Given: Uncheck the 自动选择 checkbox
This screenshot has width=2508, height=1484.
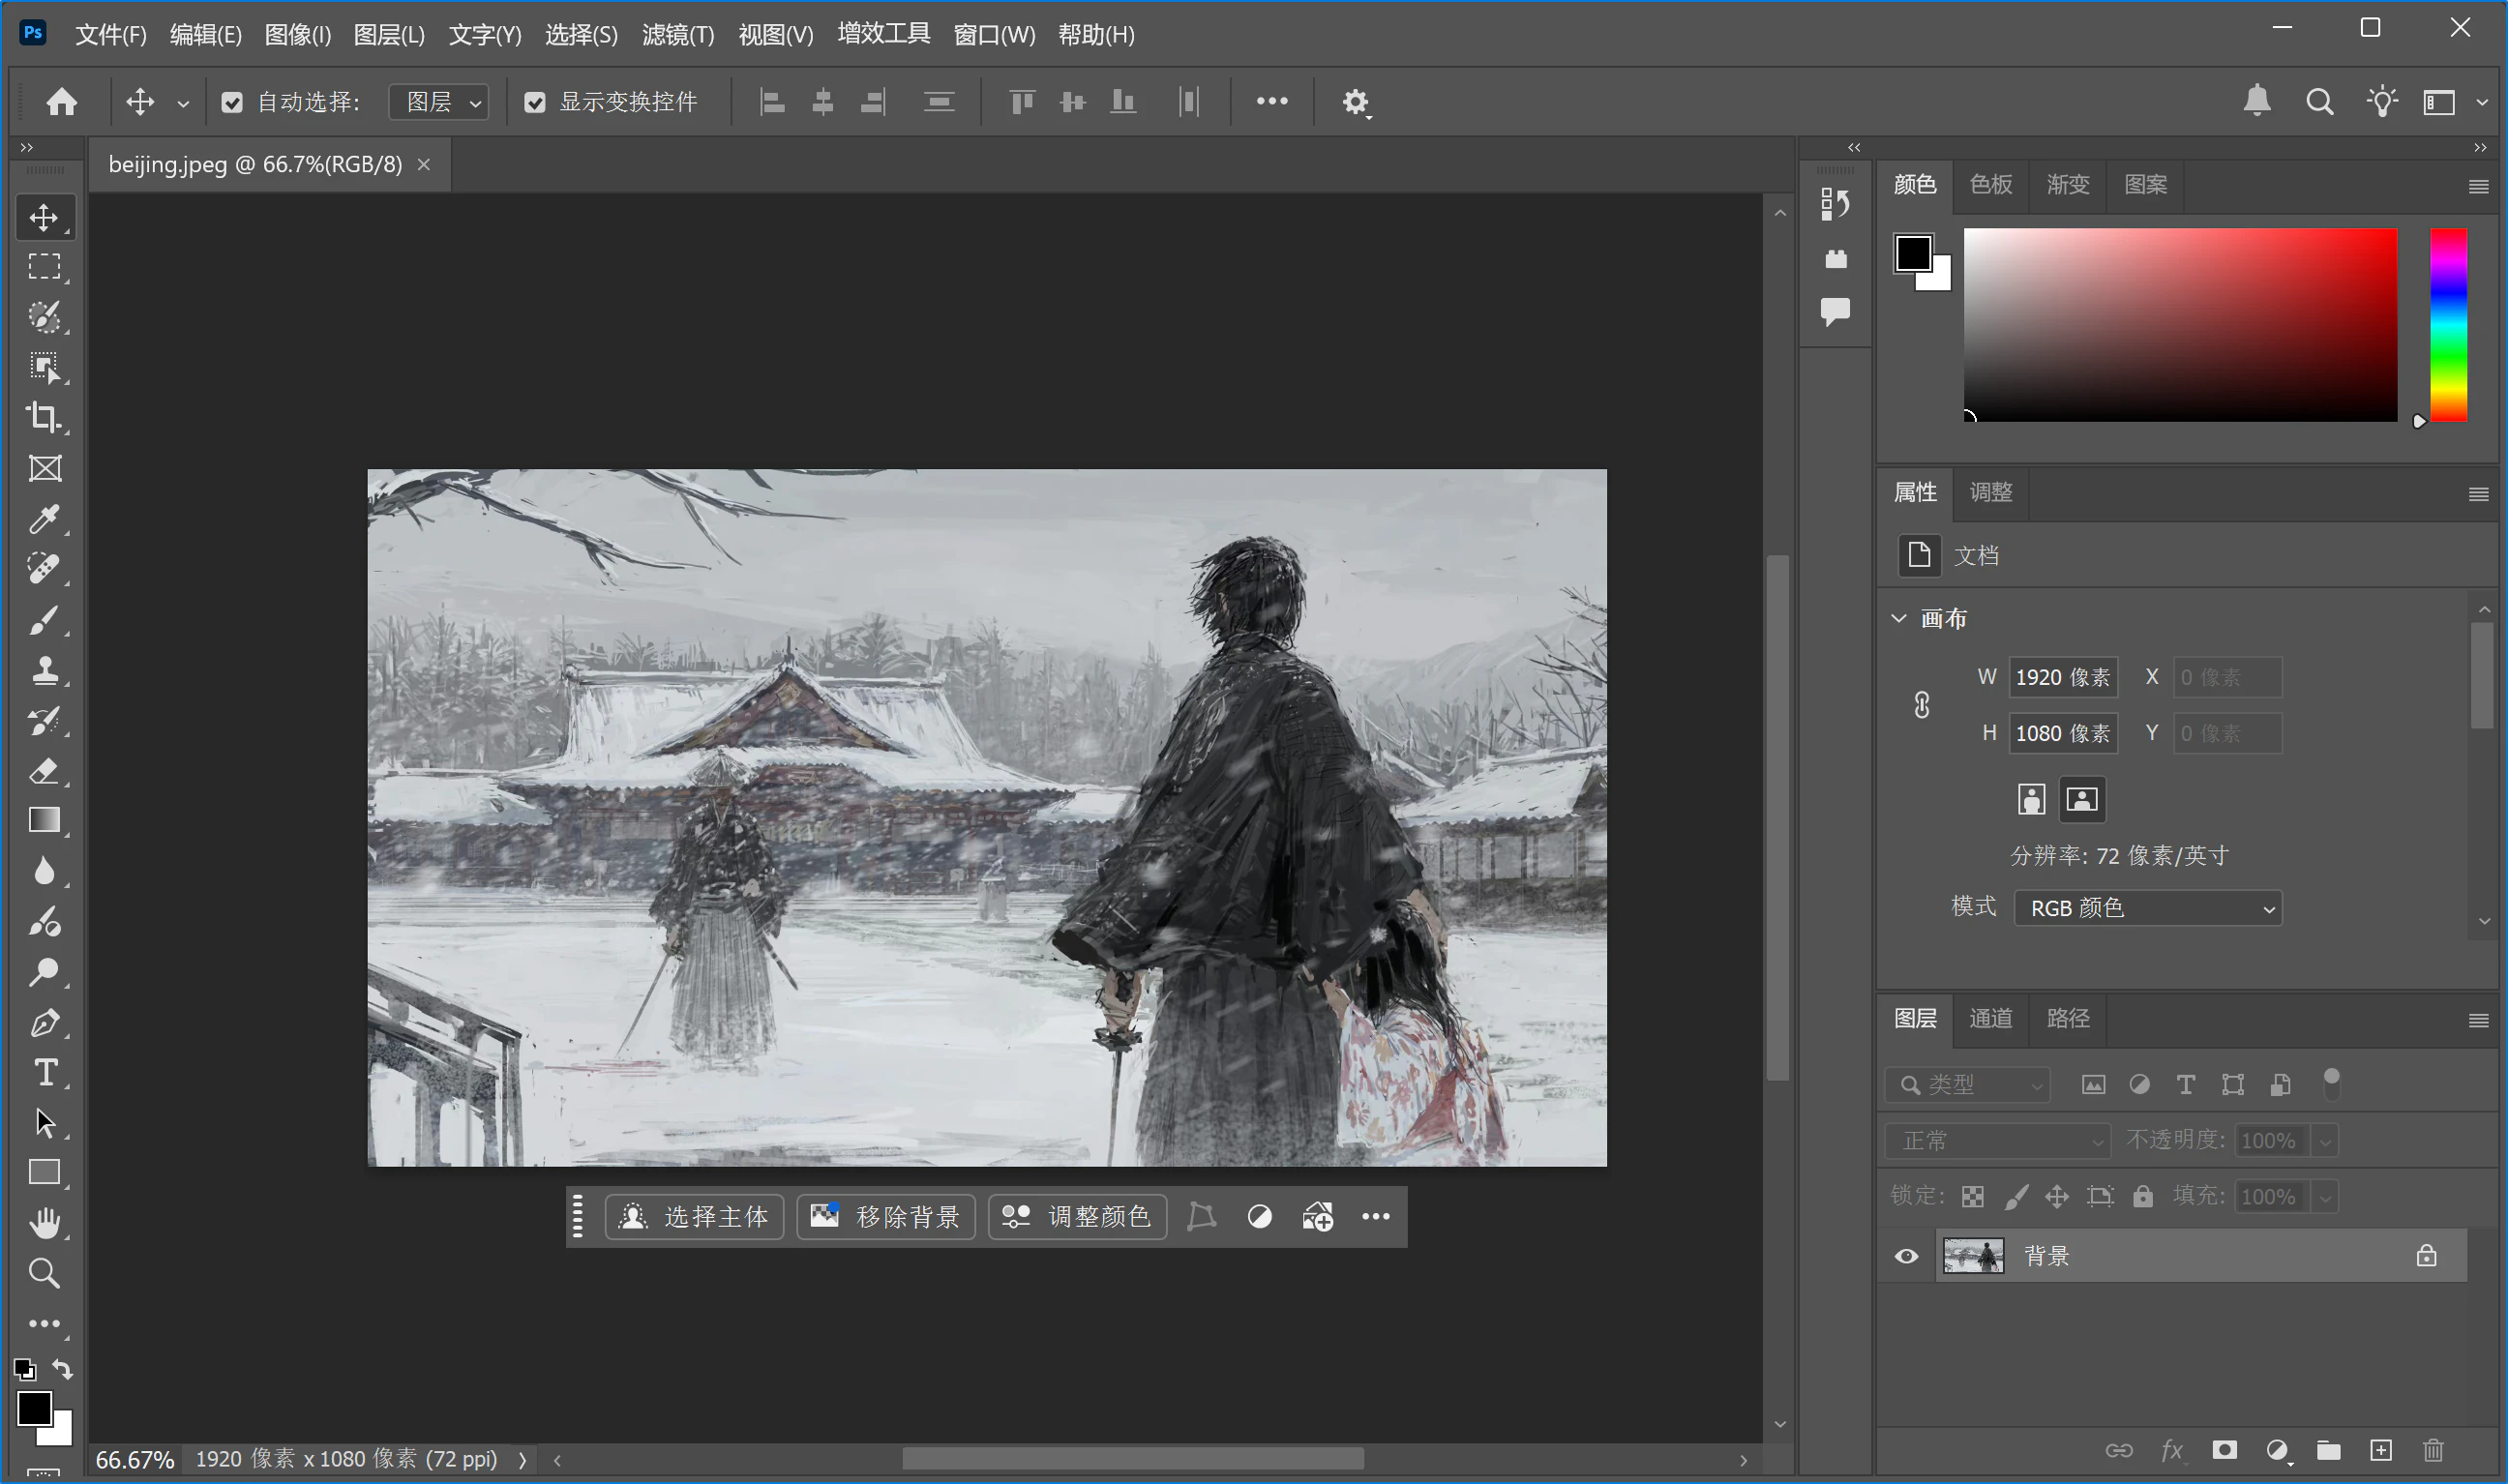Looking at the screenshot, I should pos(232,102).
